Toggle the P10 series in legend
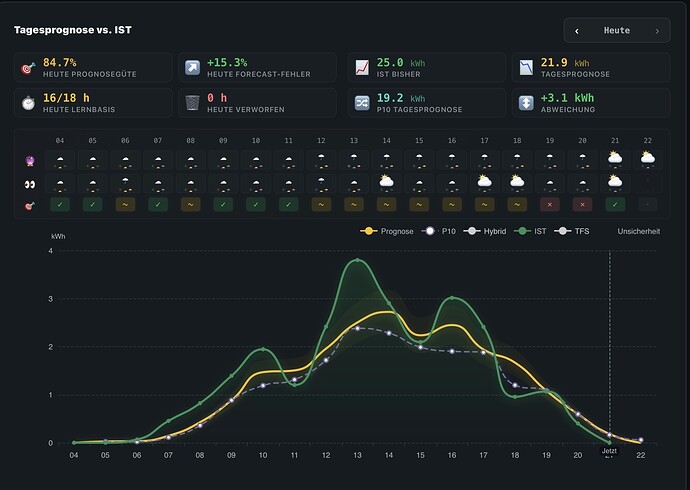Screen dimensions: 690x490 438,231
